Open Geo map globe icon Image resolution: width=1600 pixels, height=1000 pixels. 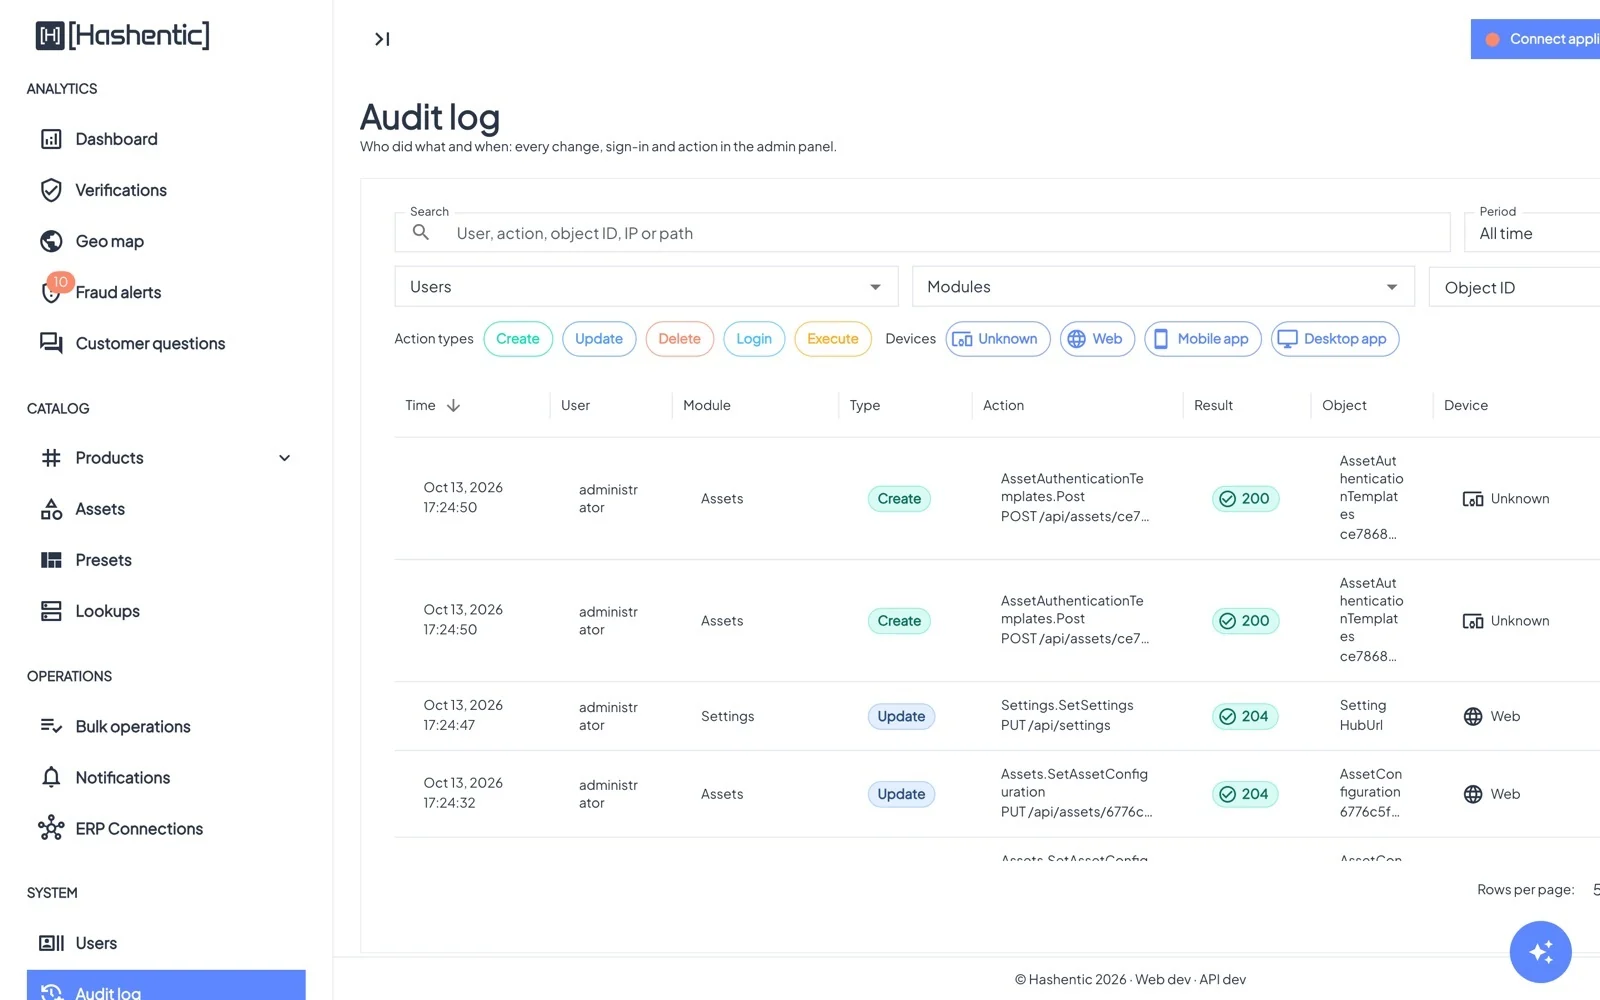(51, 241)
